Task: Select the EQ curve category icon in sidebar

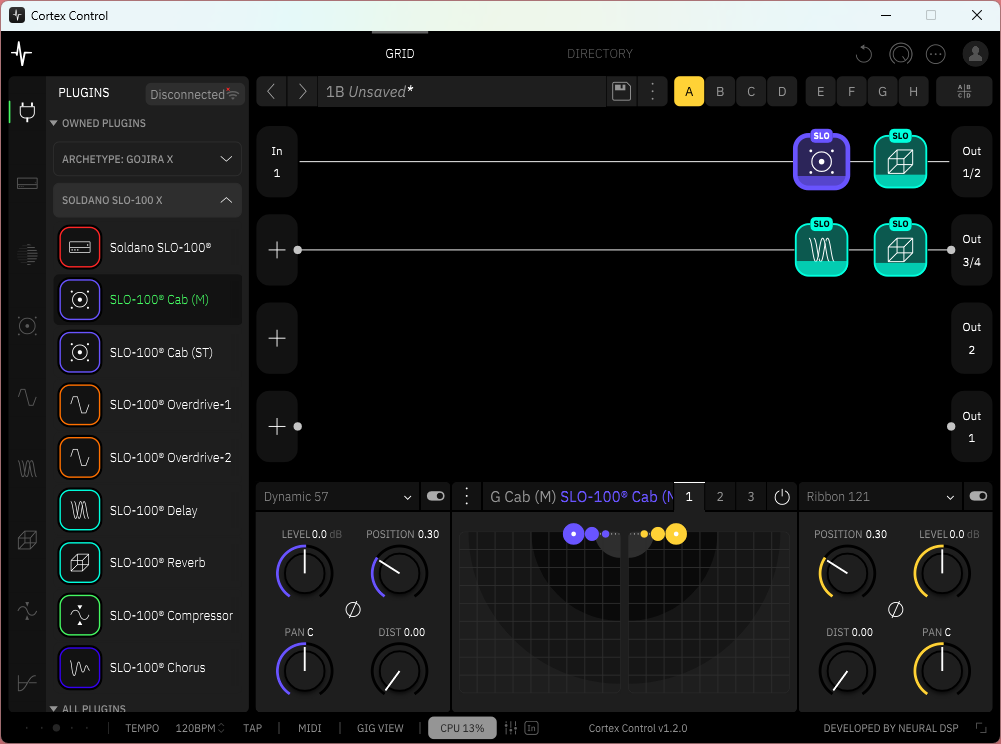Action: [x=27, y=683]
